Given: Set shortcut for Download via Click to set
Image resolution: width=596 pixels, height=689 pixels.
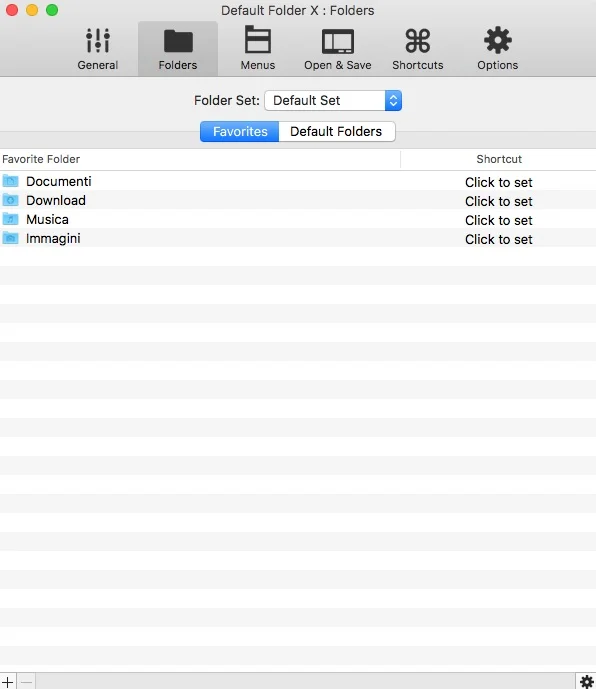Looking at the screenshot, I should pyautogui.click(x=499, y=201).
